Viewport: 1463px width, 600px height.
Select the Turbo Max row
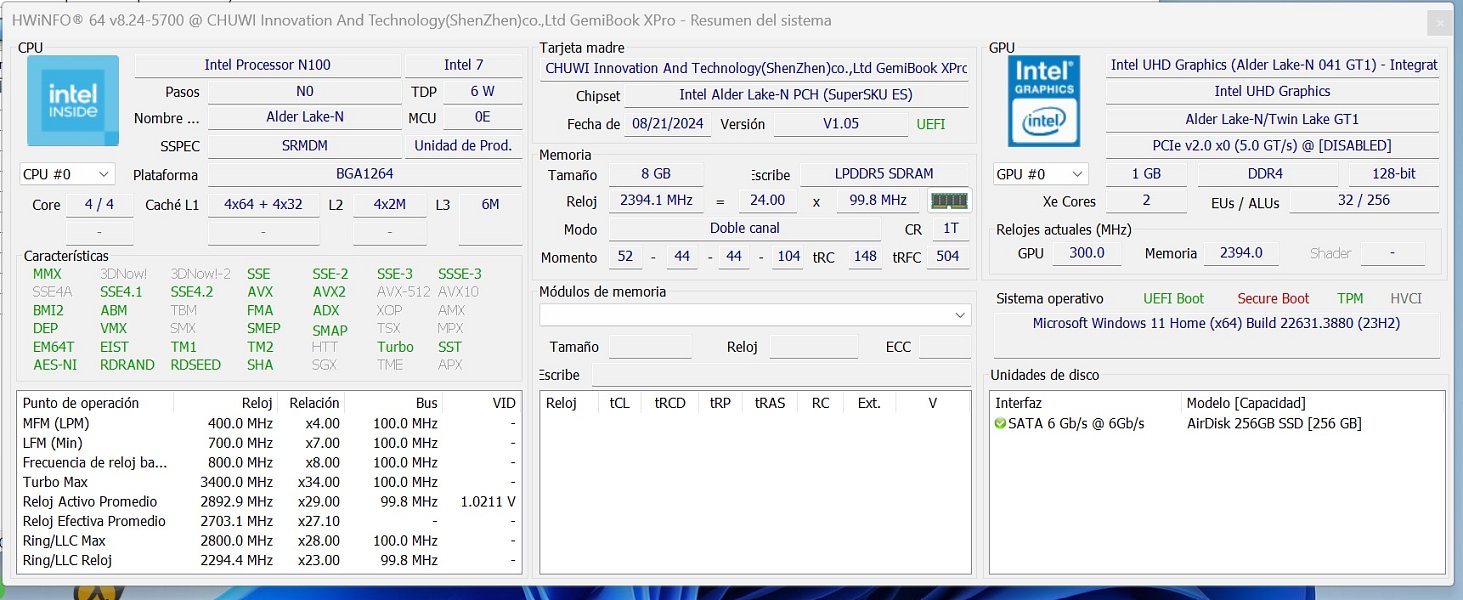269,482
